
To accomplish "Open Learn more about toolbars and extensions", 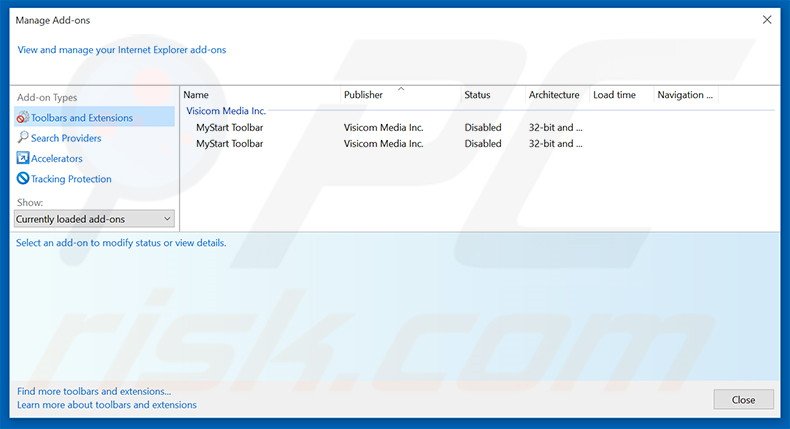I will 107,405.
